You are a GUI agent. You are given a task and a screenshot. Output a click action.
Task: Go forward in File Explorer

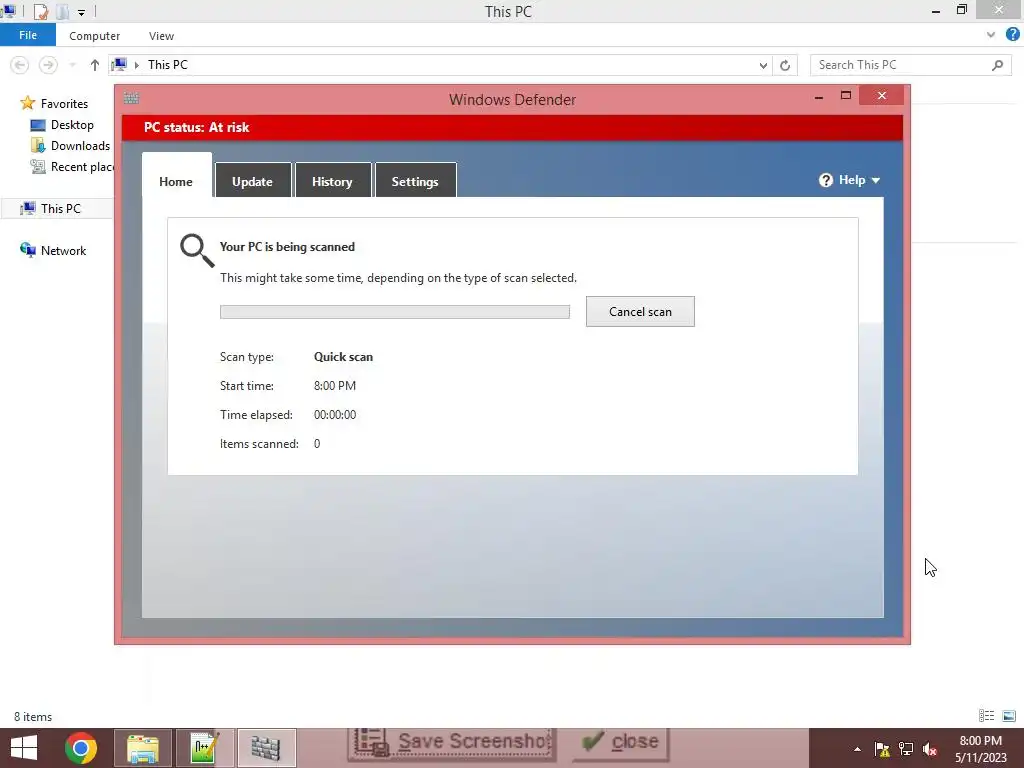point(48,65)
